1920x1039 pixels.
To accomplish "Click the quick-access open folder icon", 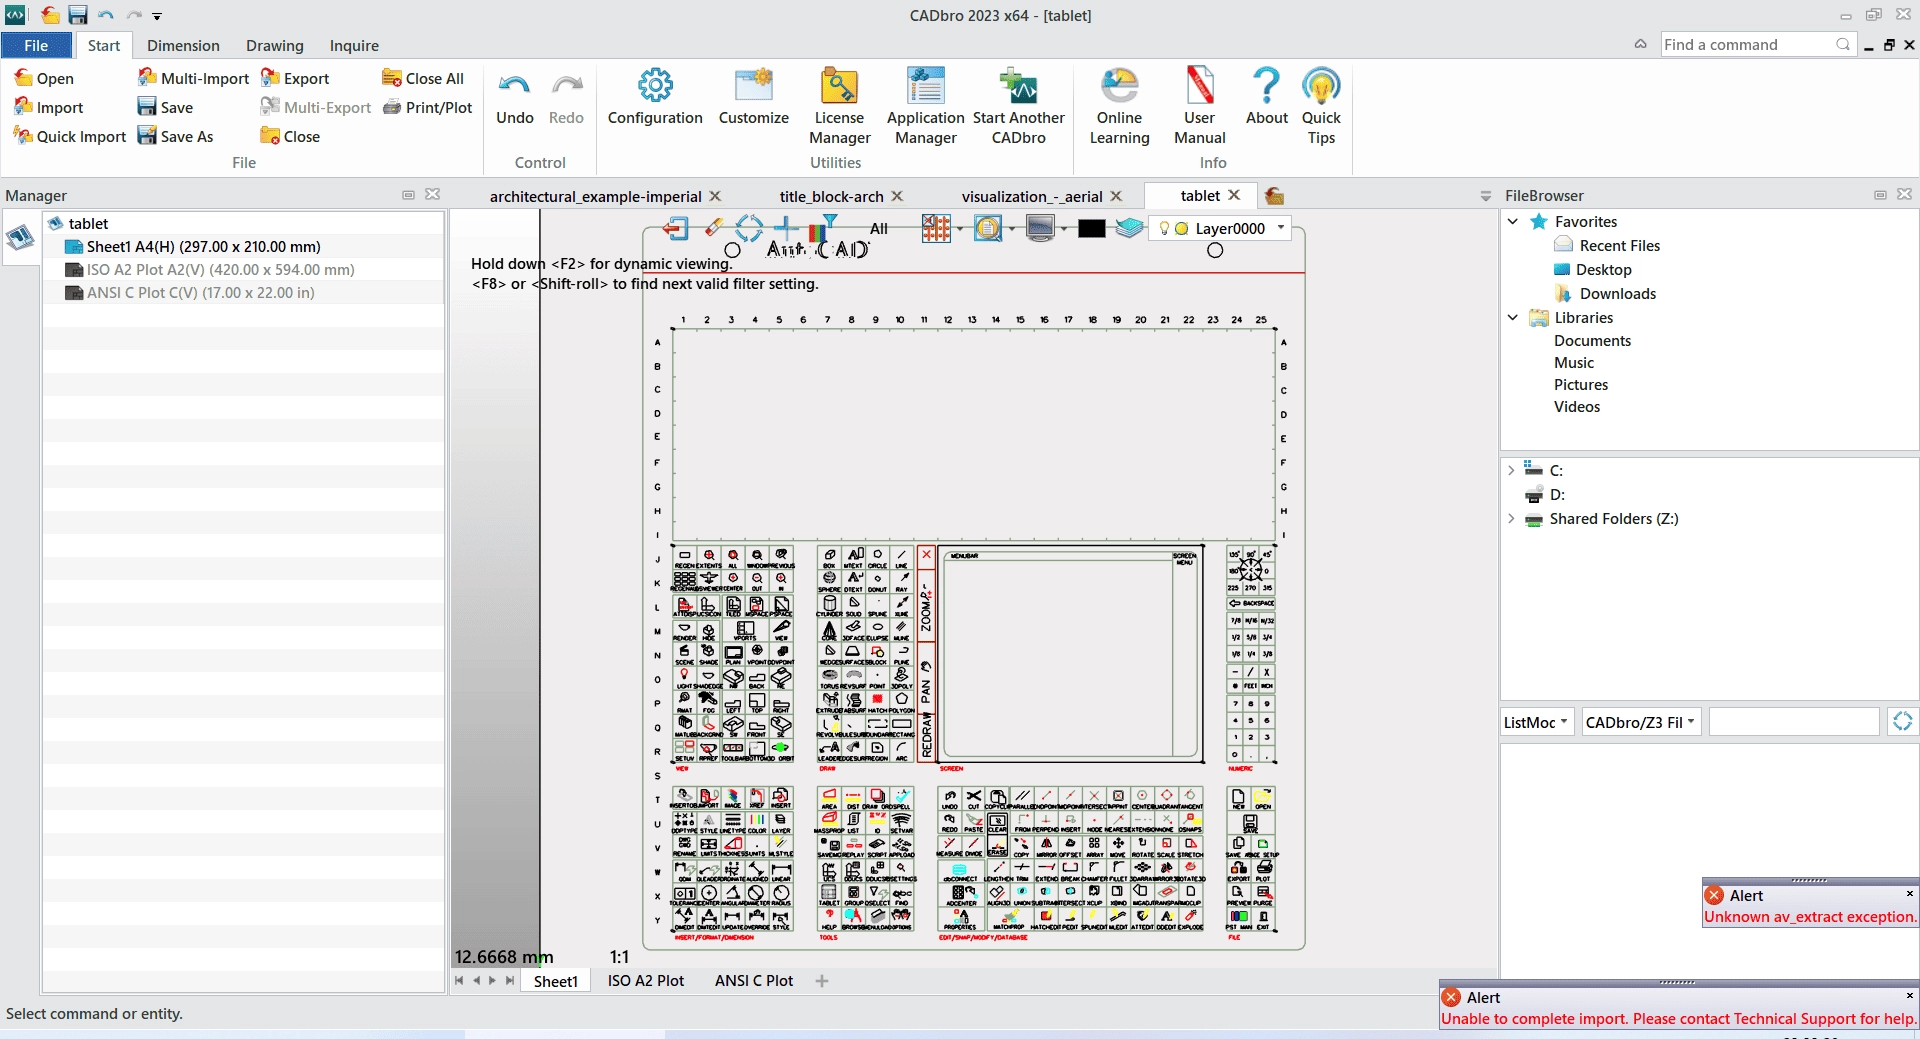I will [50, 15].
